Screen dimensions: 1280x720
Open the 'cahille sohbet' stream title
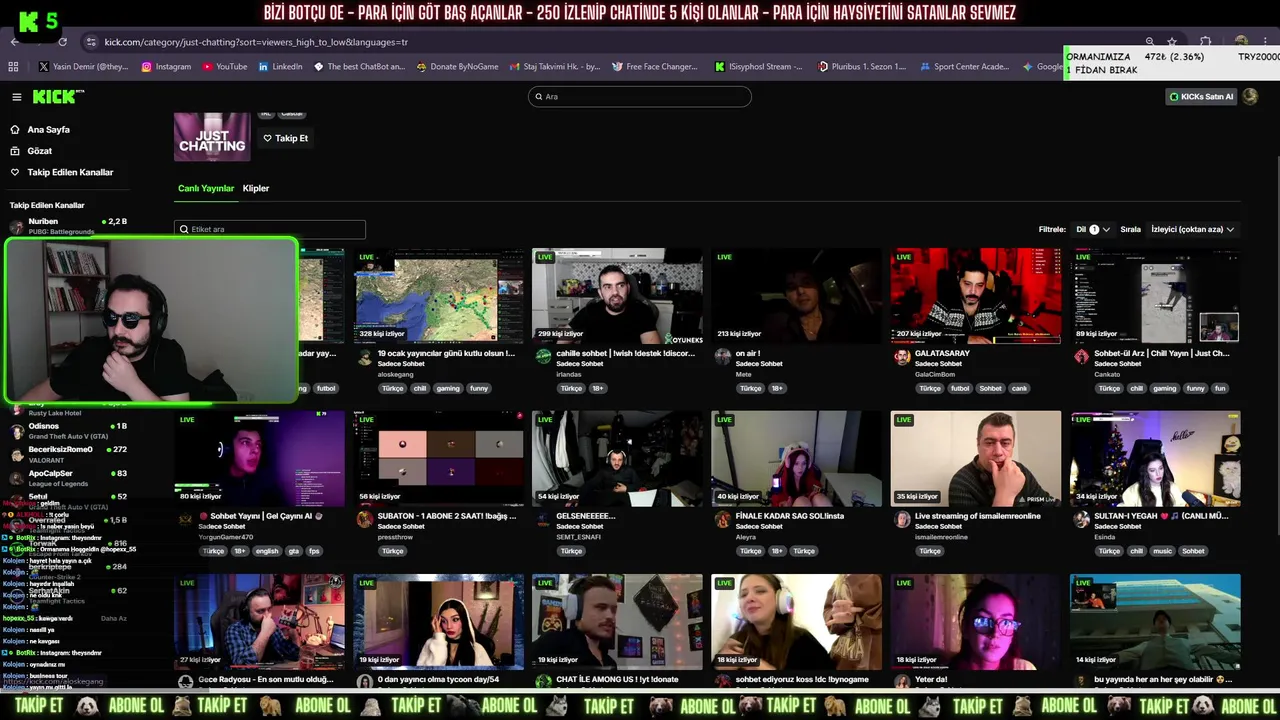pyautogui.click(x=625, y=353)
